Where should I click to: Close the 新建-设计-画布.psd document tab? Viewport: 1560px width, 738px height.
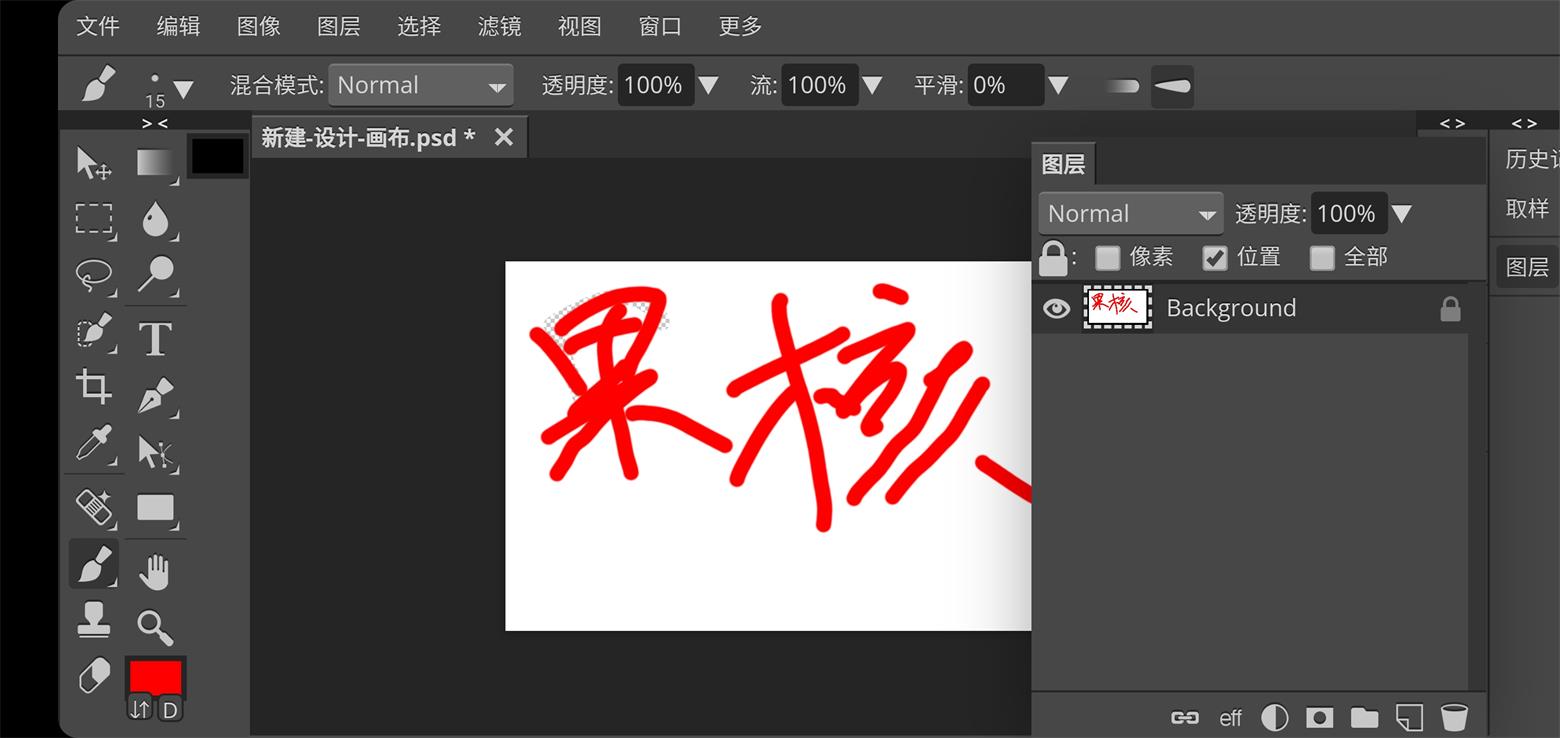504,137
